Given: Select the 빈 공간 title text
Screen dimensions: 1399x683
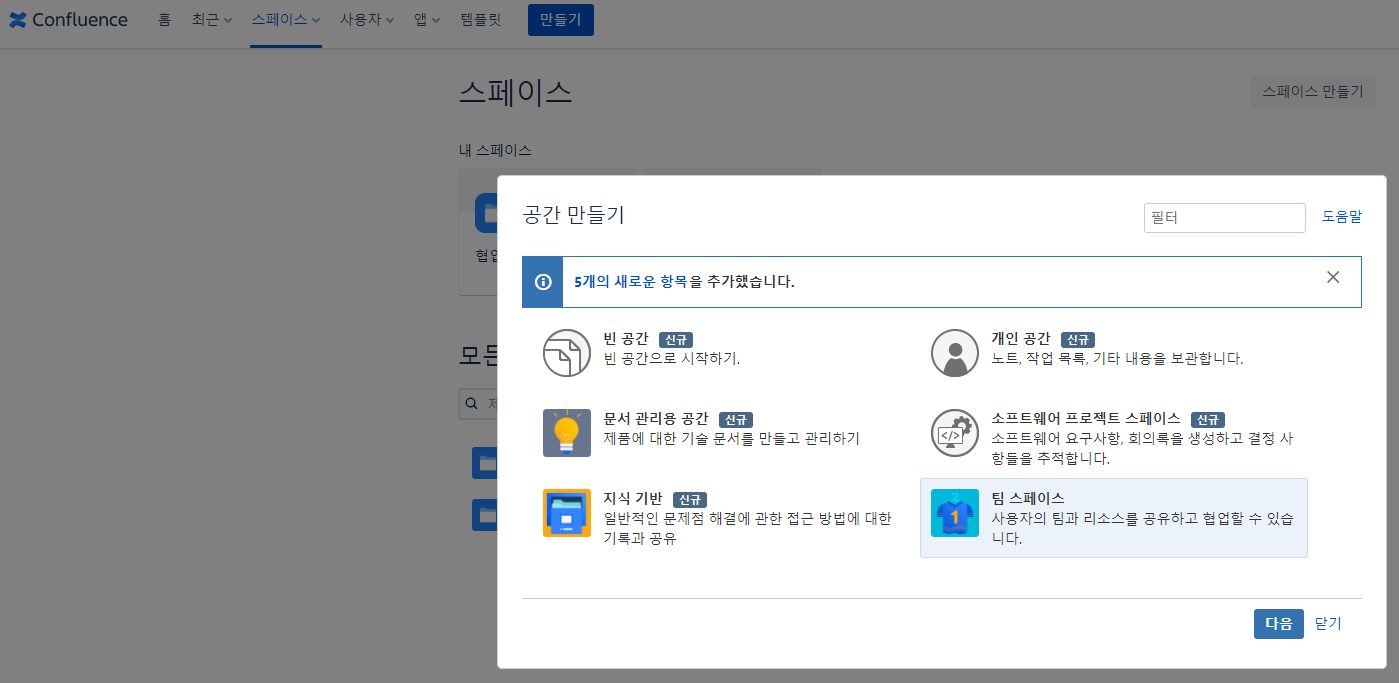Looking at the screenshot, I should point(626,338).
